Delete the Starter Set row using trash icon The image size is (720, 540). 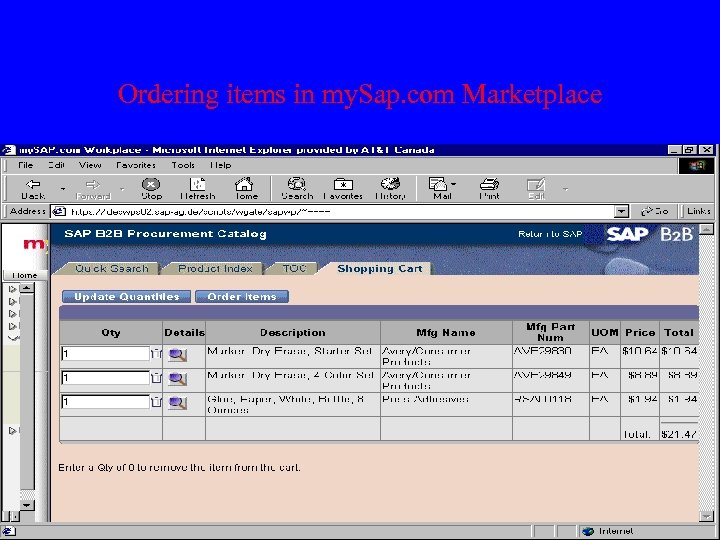(156, 354)
